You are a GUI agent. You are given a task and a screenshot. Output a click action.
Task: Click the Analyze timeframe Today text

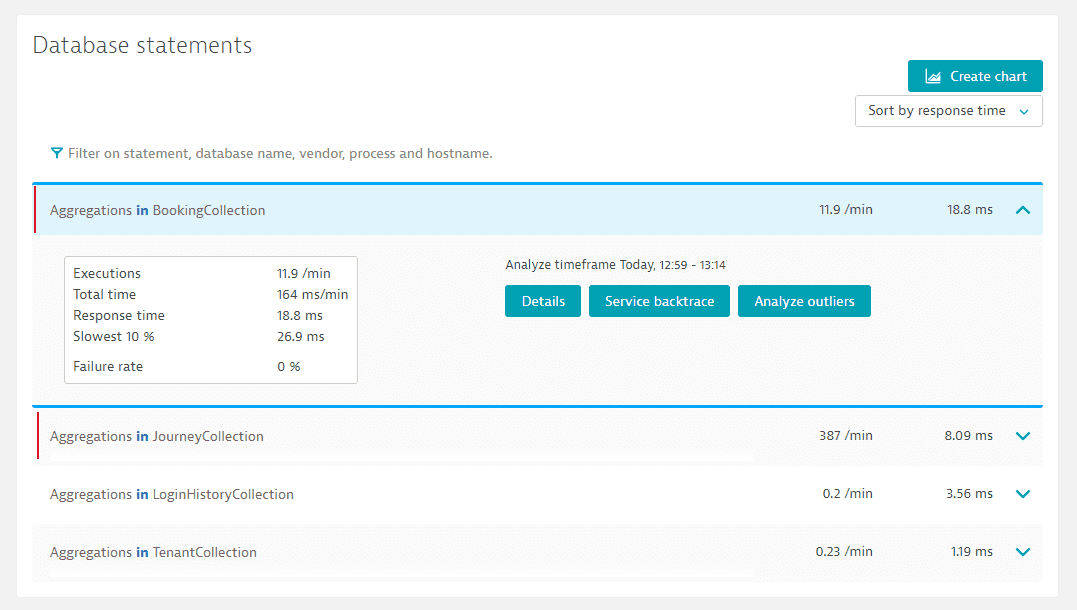615,264
